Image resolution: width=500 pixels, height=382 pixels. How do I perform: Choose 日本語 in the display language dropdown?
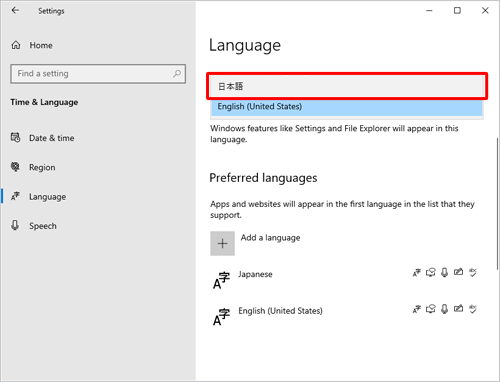[347, 86]
